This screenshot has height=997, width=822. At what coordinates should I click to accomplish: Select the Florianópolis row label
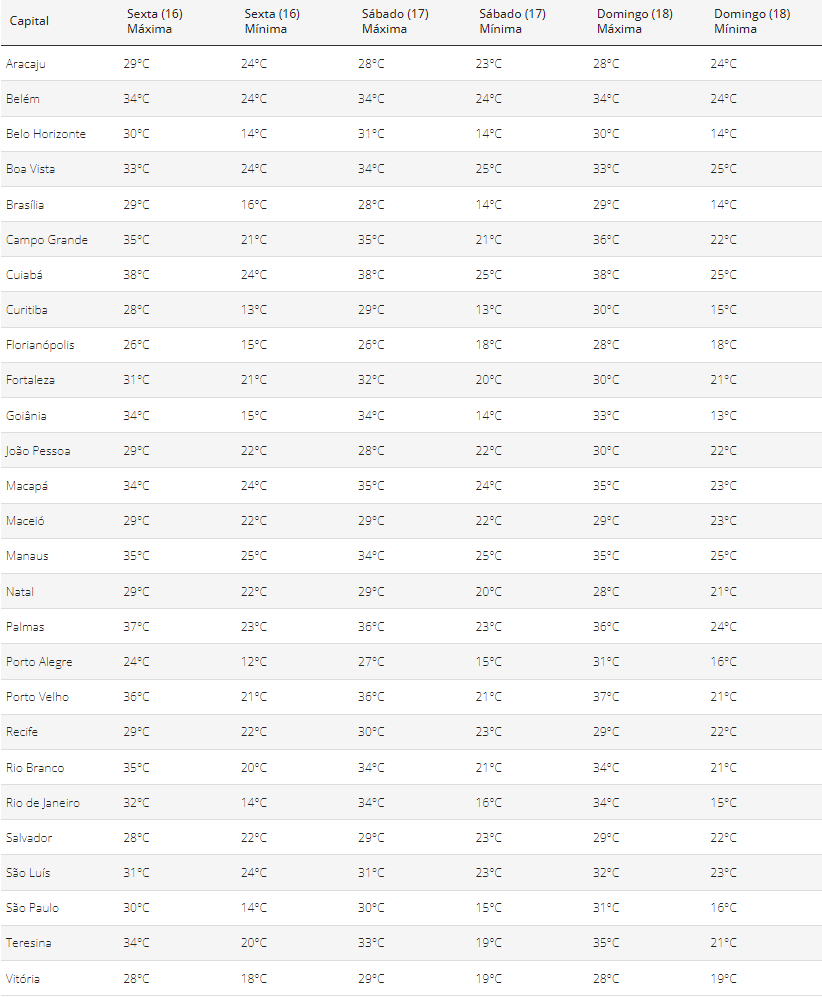pyautogui.click(x=40, y=345)
